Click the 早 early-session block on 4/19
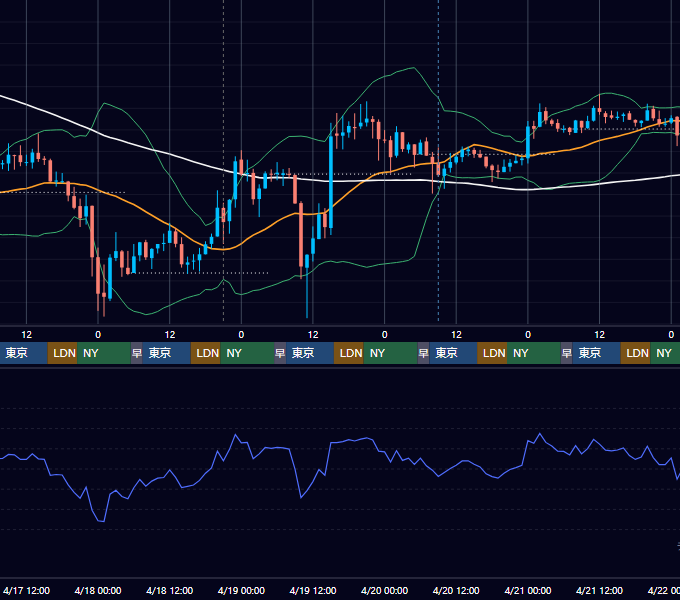Screen dimensions: 680x600 tap(280, 353)
